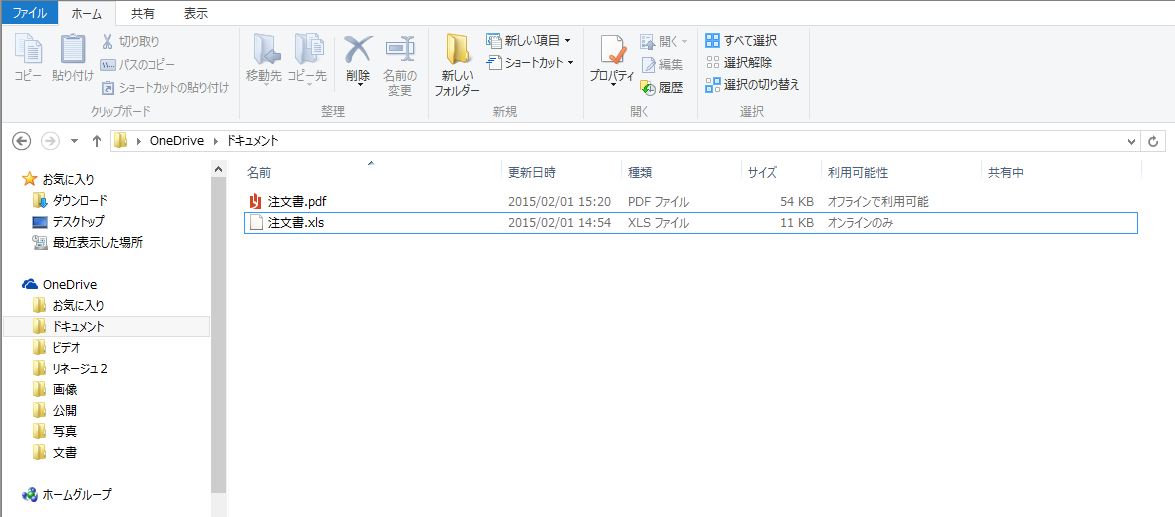Screen dimensions: 1175x517
Task: Click Edit (編集) in ribbon
Action: 662,64
